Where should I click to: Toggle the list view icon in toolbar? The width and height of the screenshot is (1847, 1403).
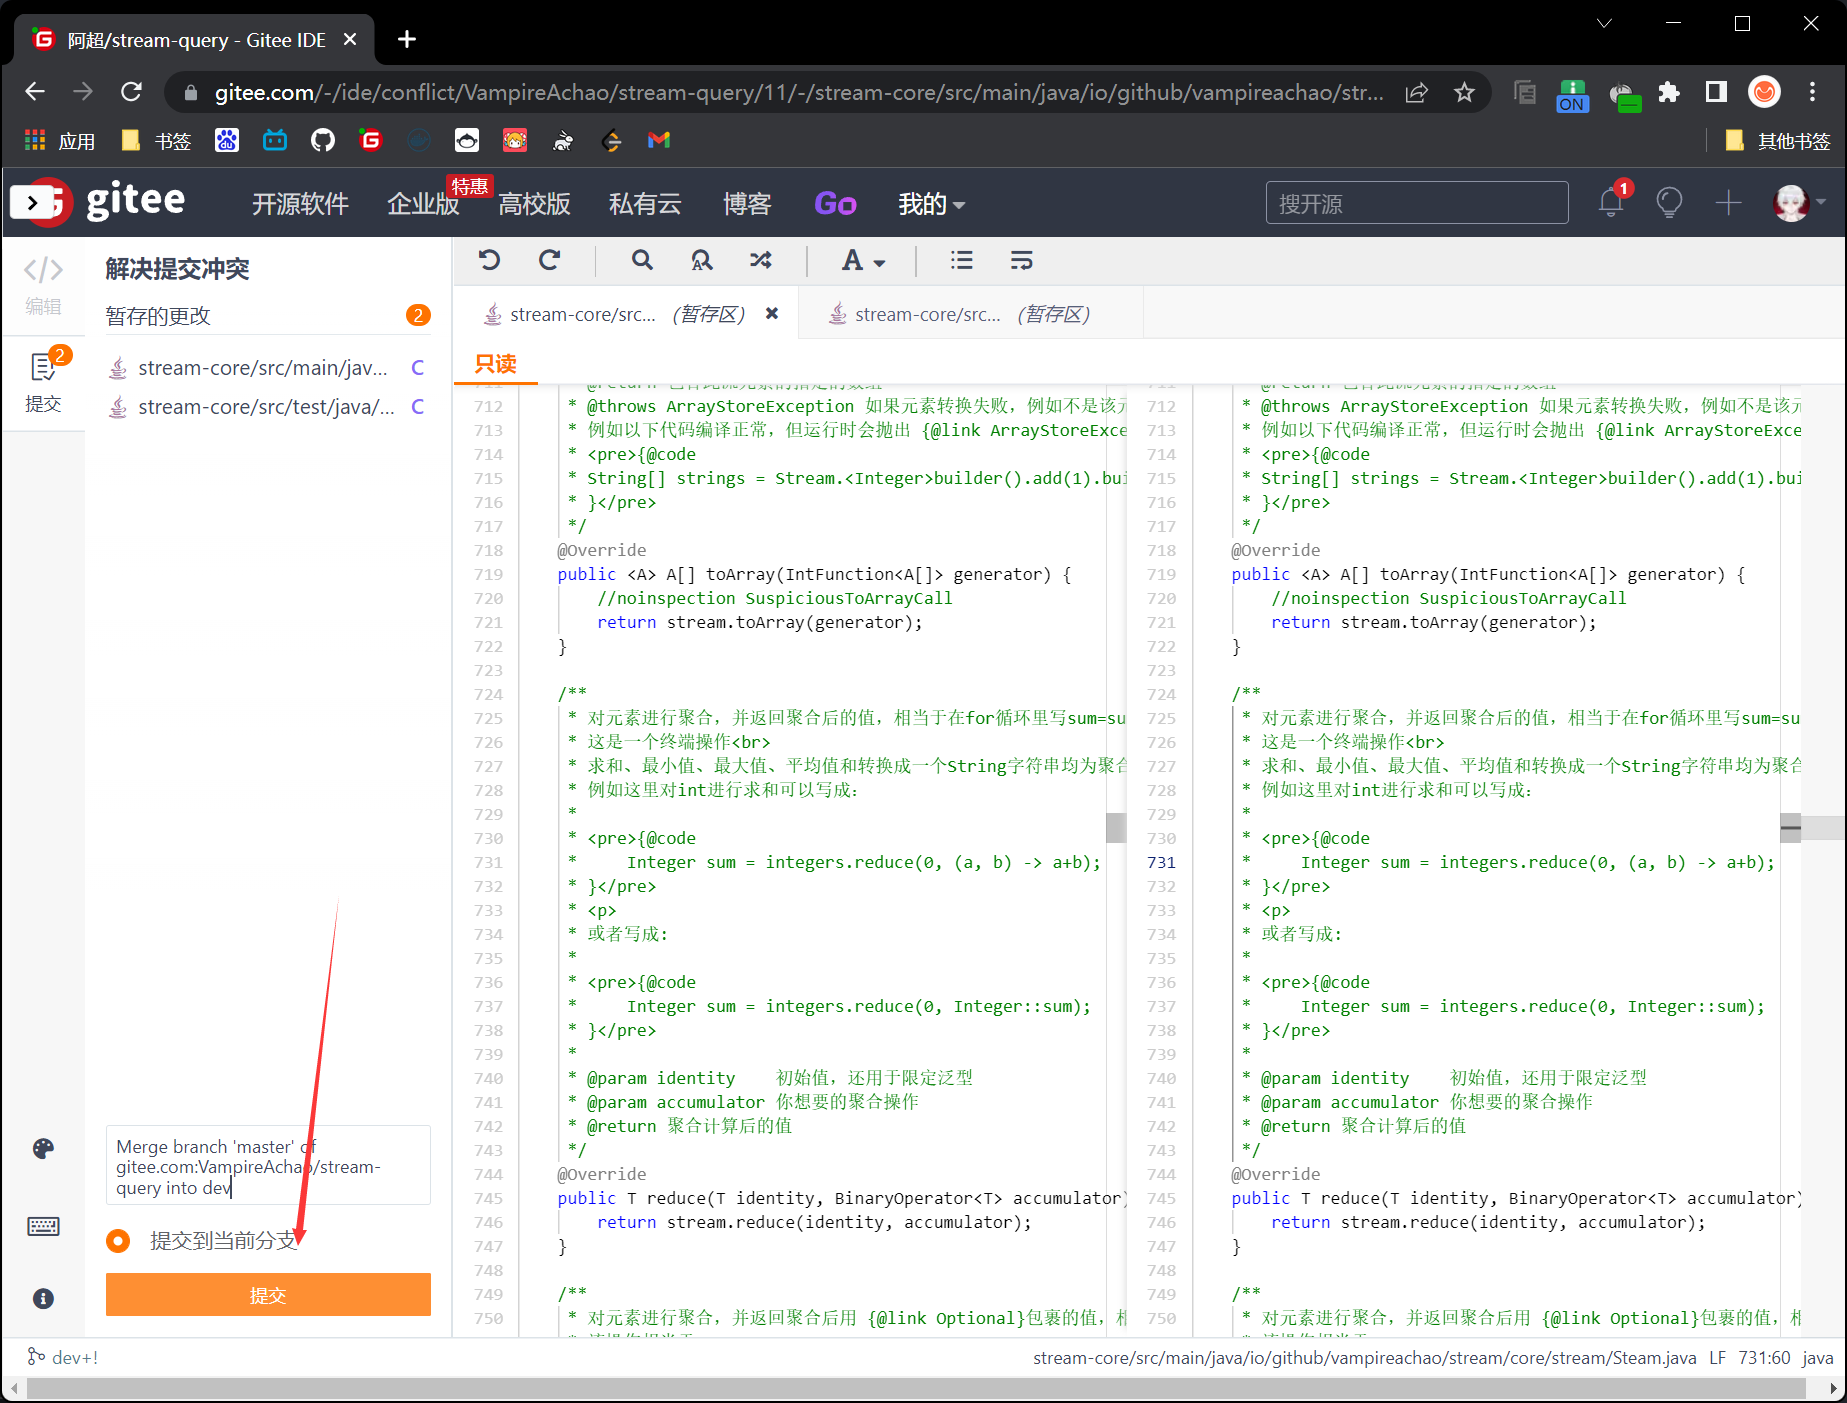click(x=961, y=260)
